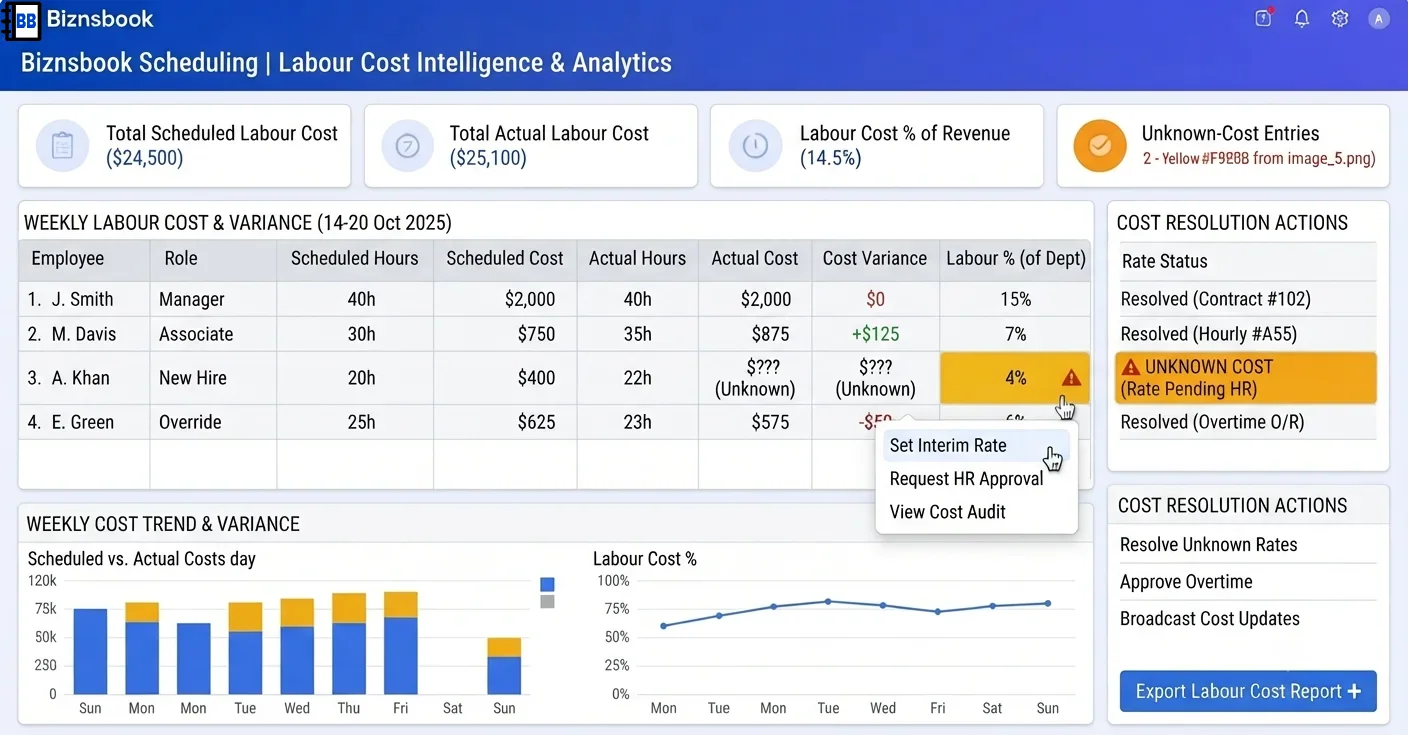Click the +$125 cost variance value
1408x735 pixels.
click(x=875, y=334)
